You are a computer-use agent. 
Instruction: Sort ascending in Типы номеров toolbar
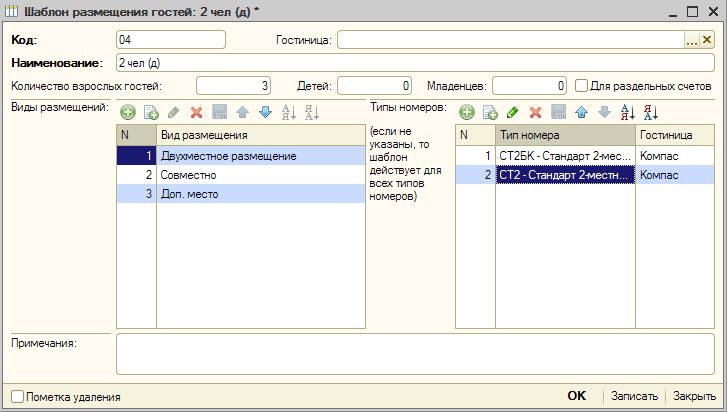point(627,112)
